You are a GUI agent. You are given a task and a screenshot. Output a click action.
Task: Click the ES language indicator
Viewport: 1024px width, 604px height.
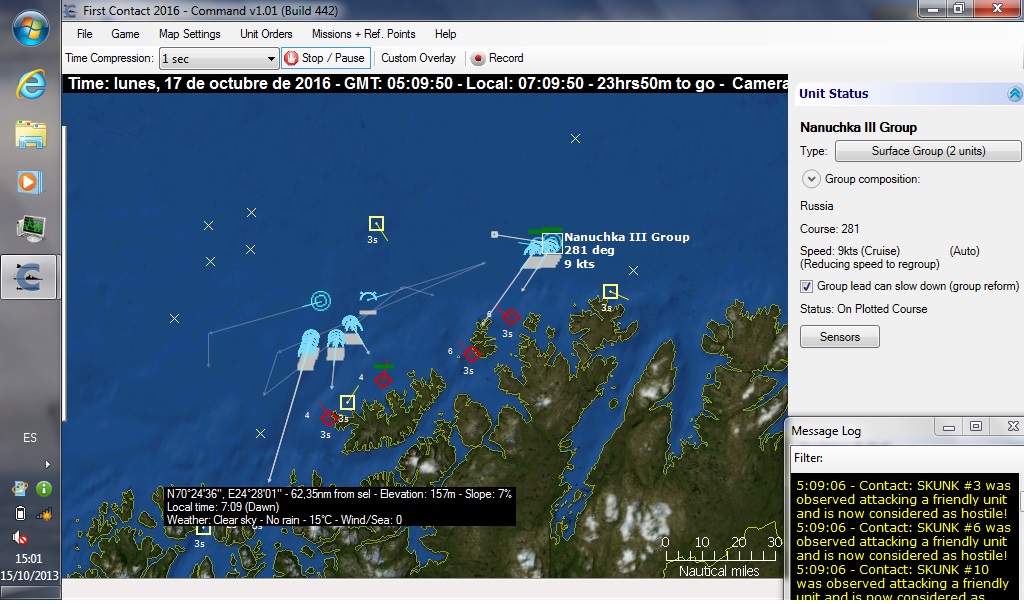[x=30, y=437]
